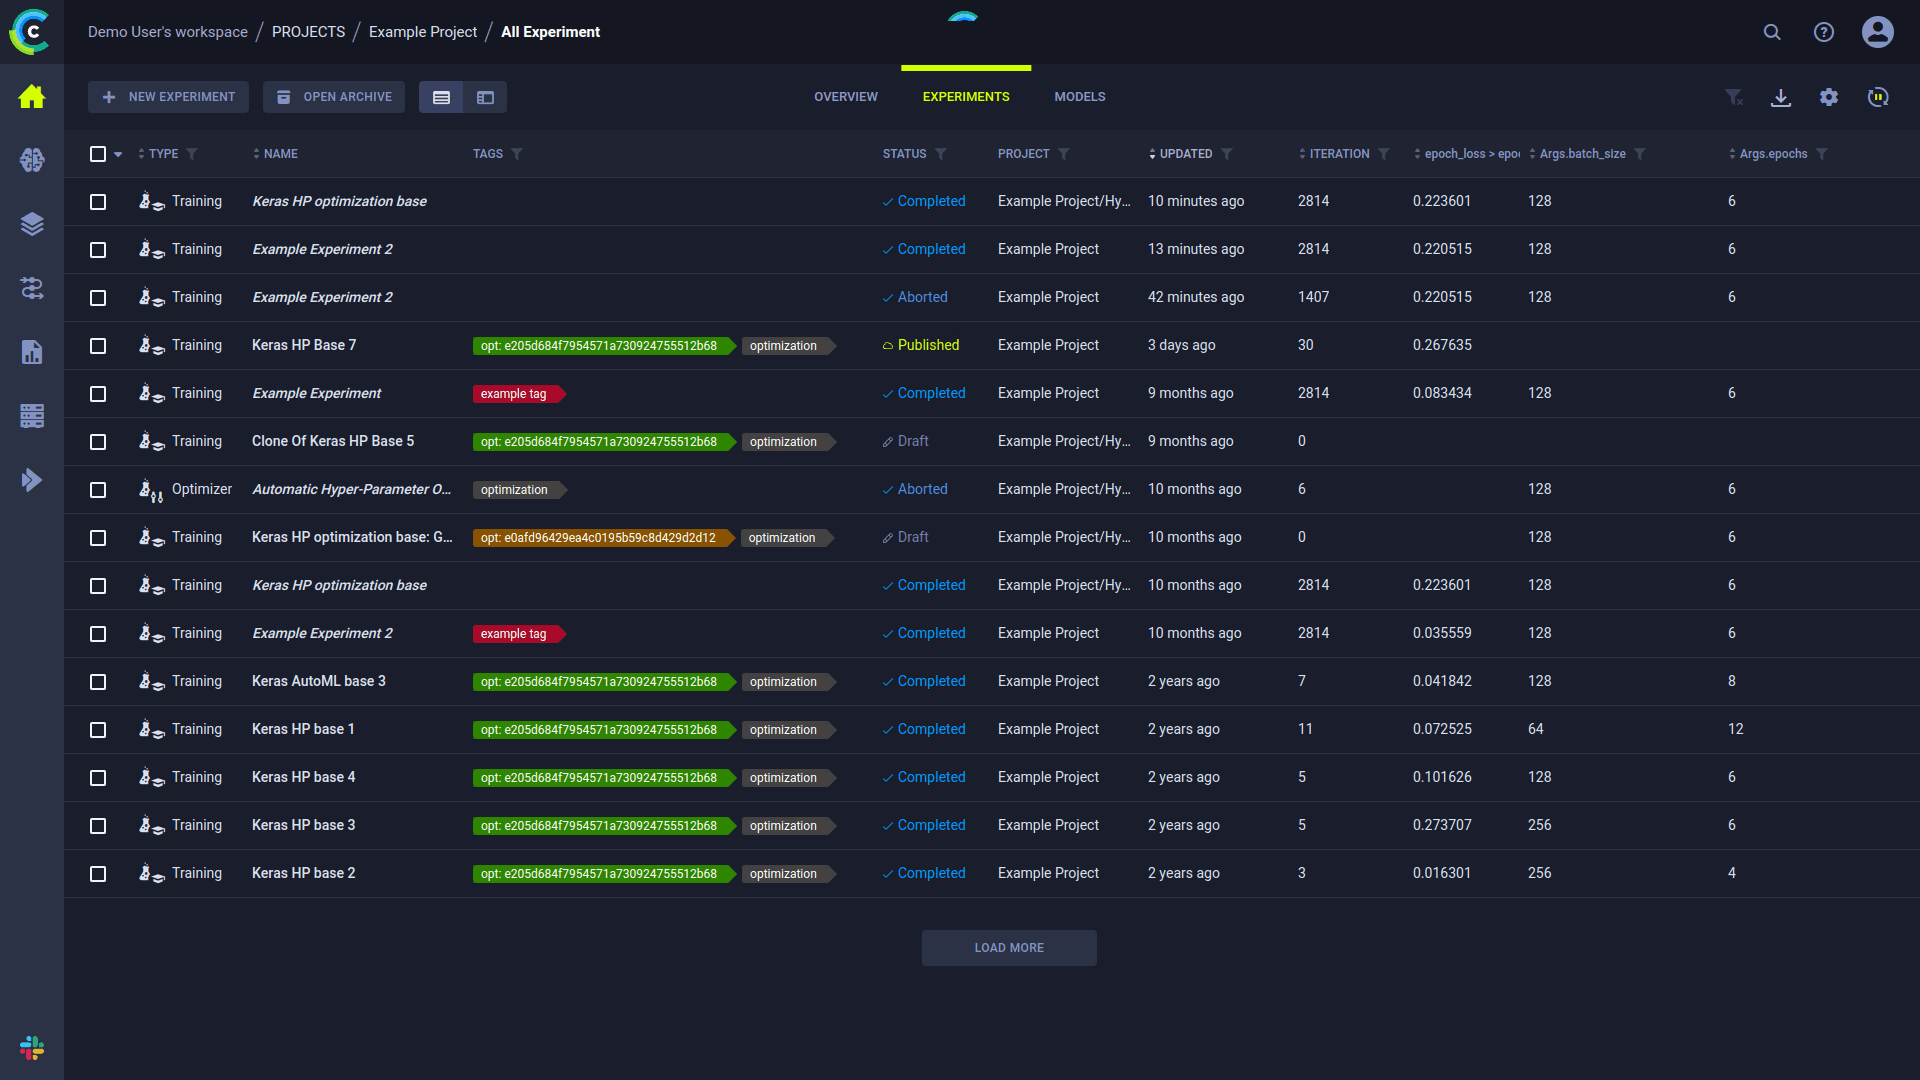Open the STATUS column filter
Image resolution: width=1920 pixels, height=1080 pixels.
[x=940, y=154]
